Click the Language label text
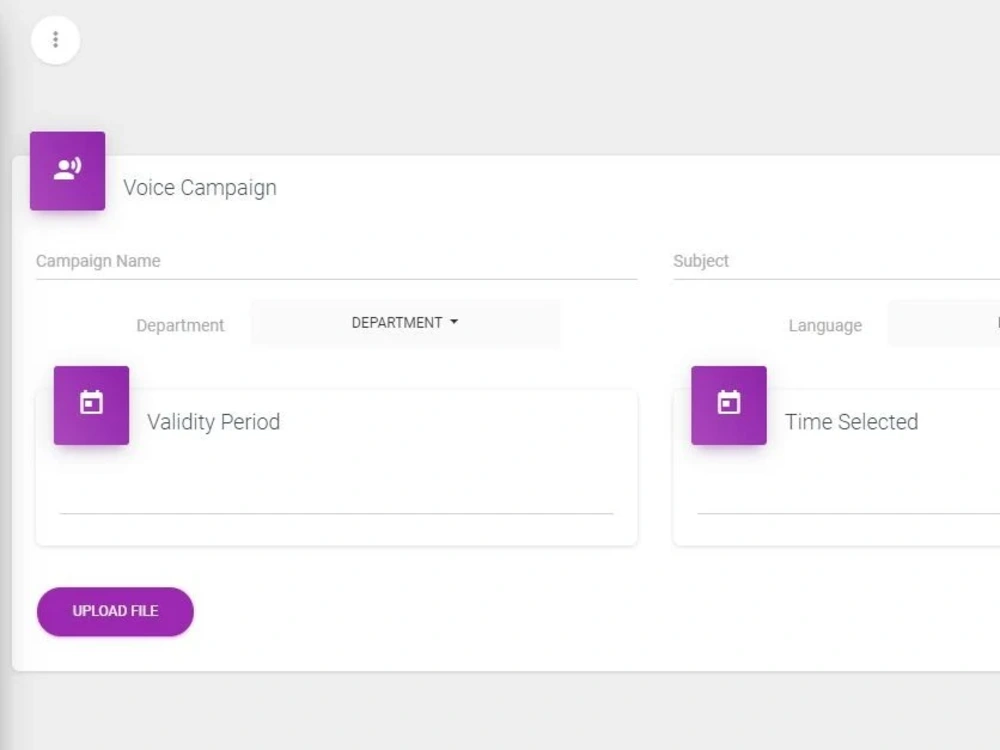Image resolution: width=1000 pixels, height=750 pixels. coord(825,325)
